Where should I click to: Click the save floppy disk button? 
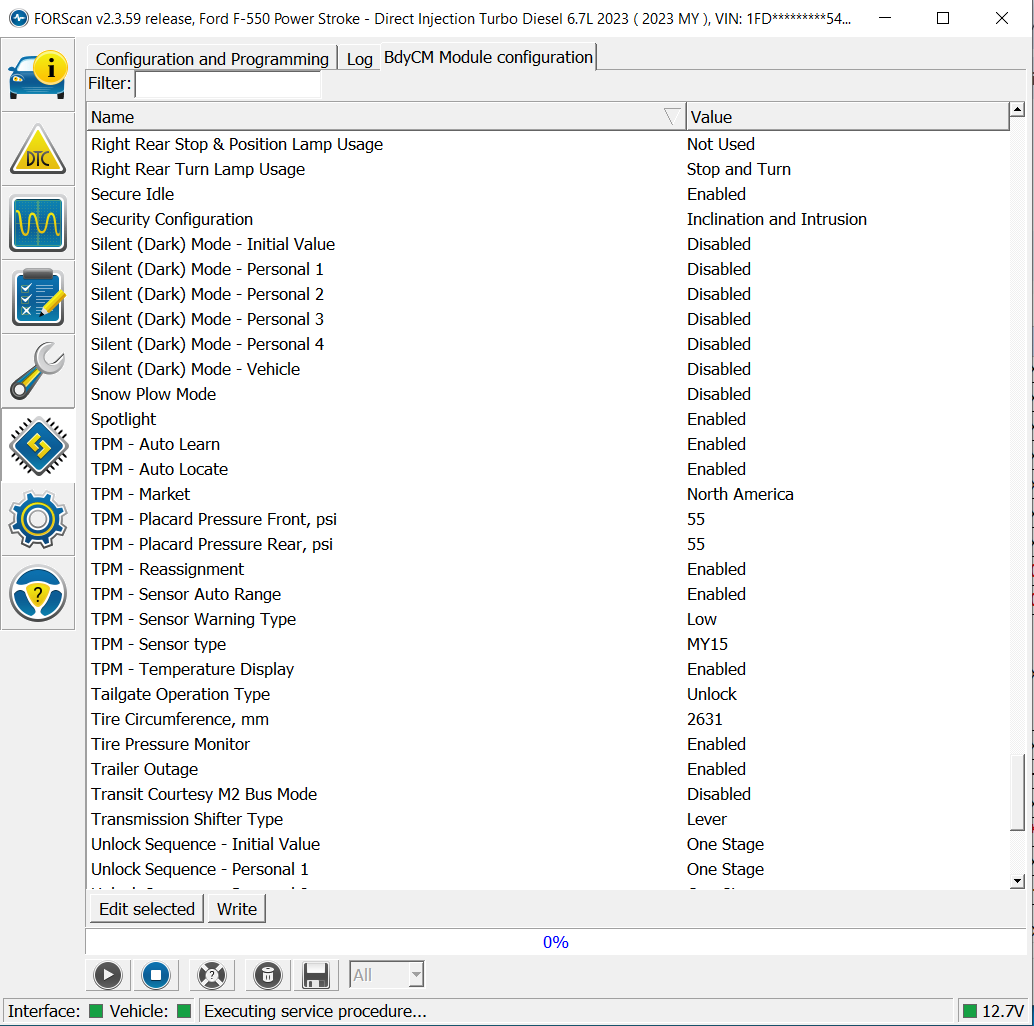(x=316, y=975)
